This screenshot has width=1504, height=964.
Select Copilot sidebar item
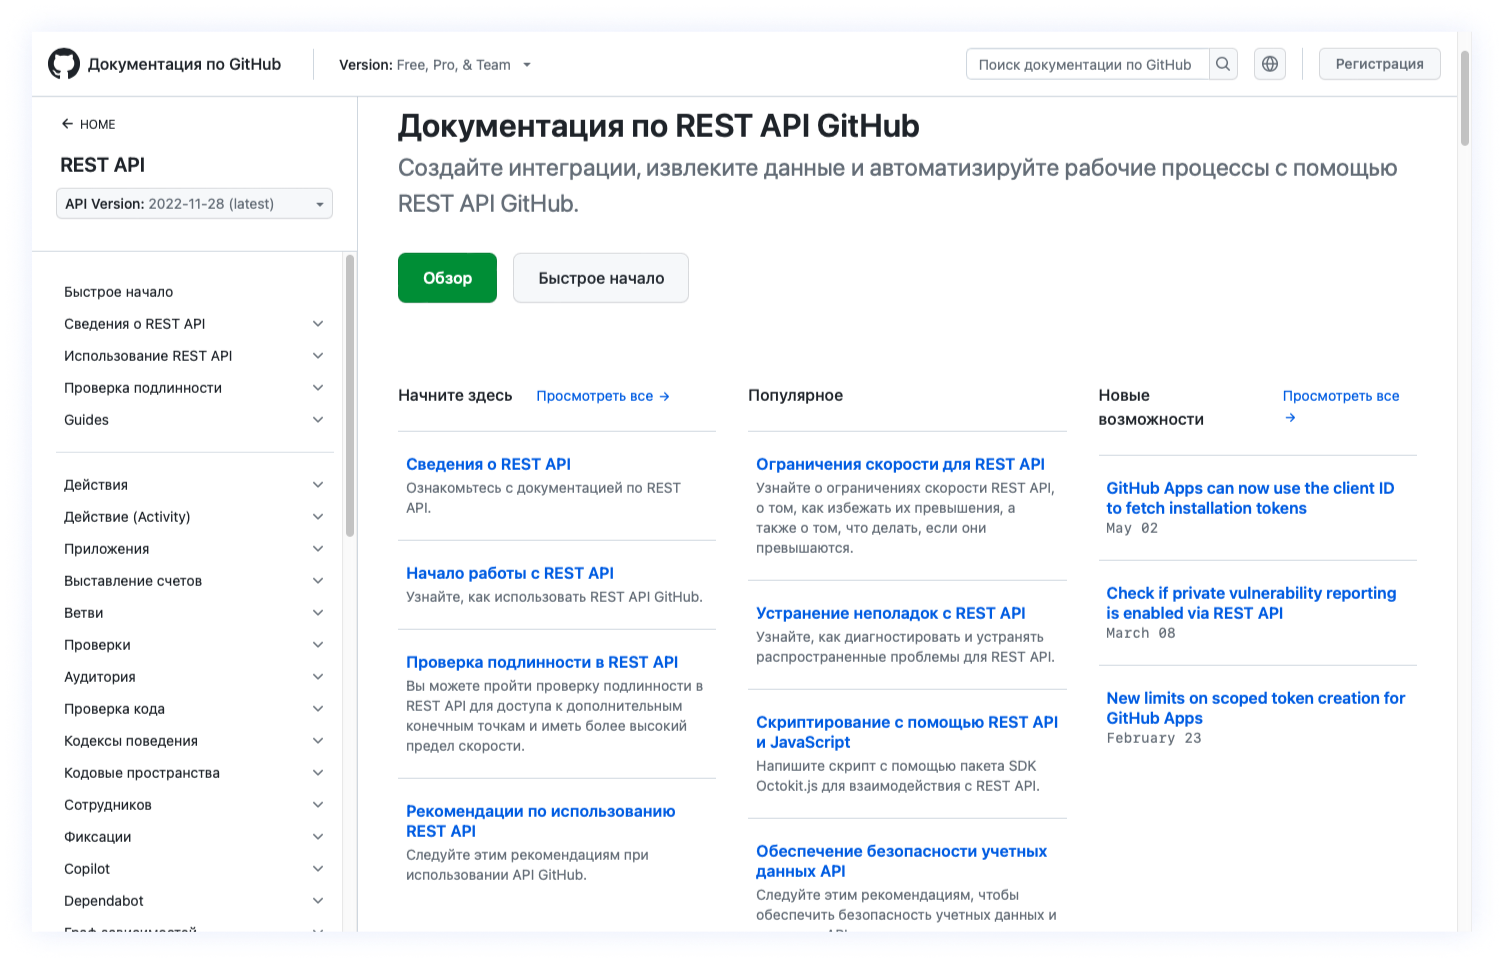(87, 869)
